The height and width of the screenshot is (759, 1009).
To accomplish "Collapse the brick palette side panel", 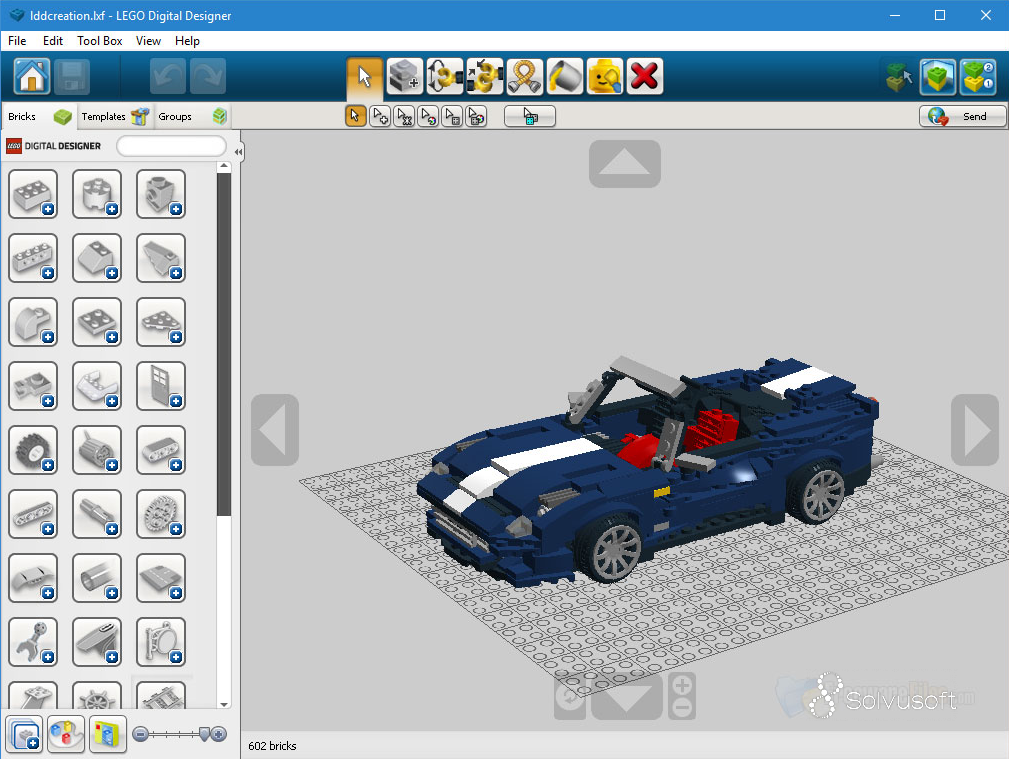I will 238,152.
